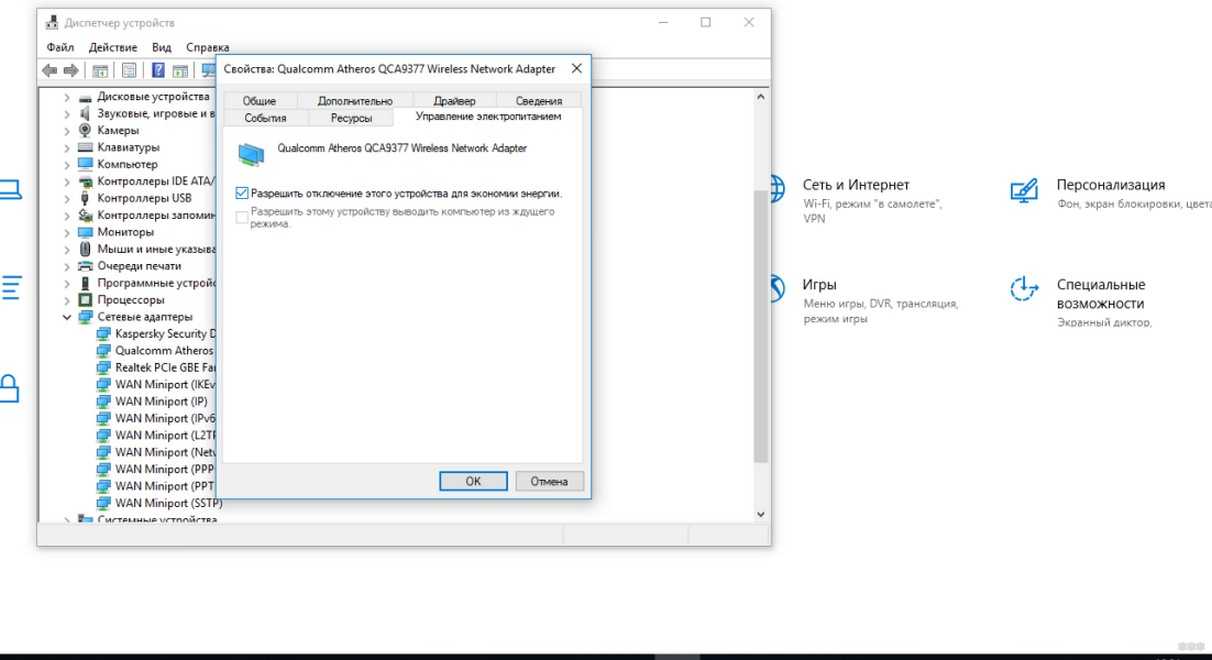Click the Back arrow toolbar icon
This screenshot has height=660, width=1212.
[x=49, y=70]
